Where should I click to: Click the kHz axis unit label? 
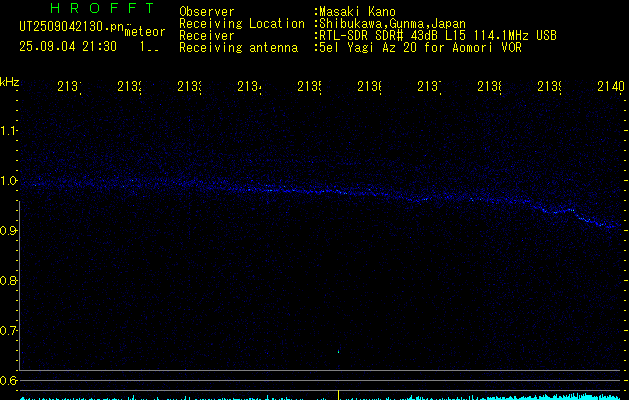tap(10, 82)
